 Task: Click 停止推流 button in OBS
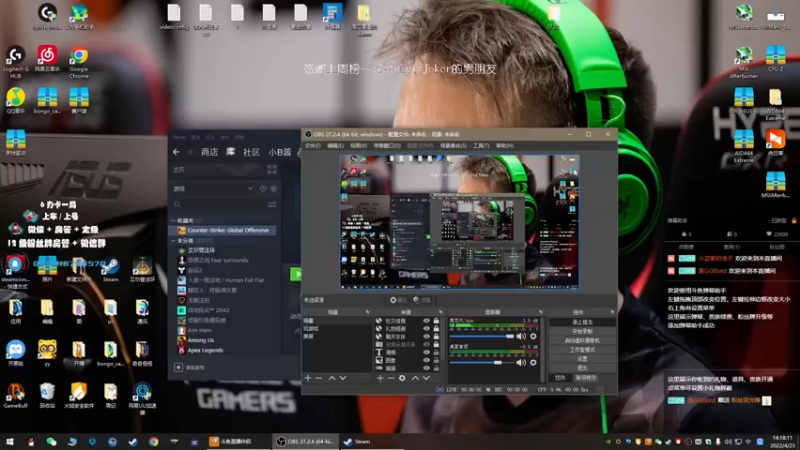point(582,322)
